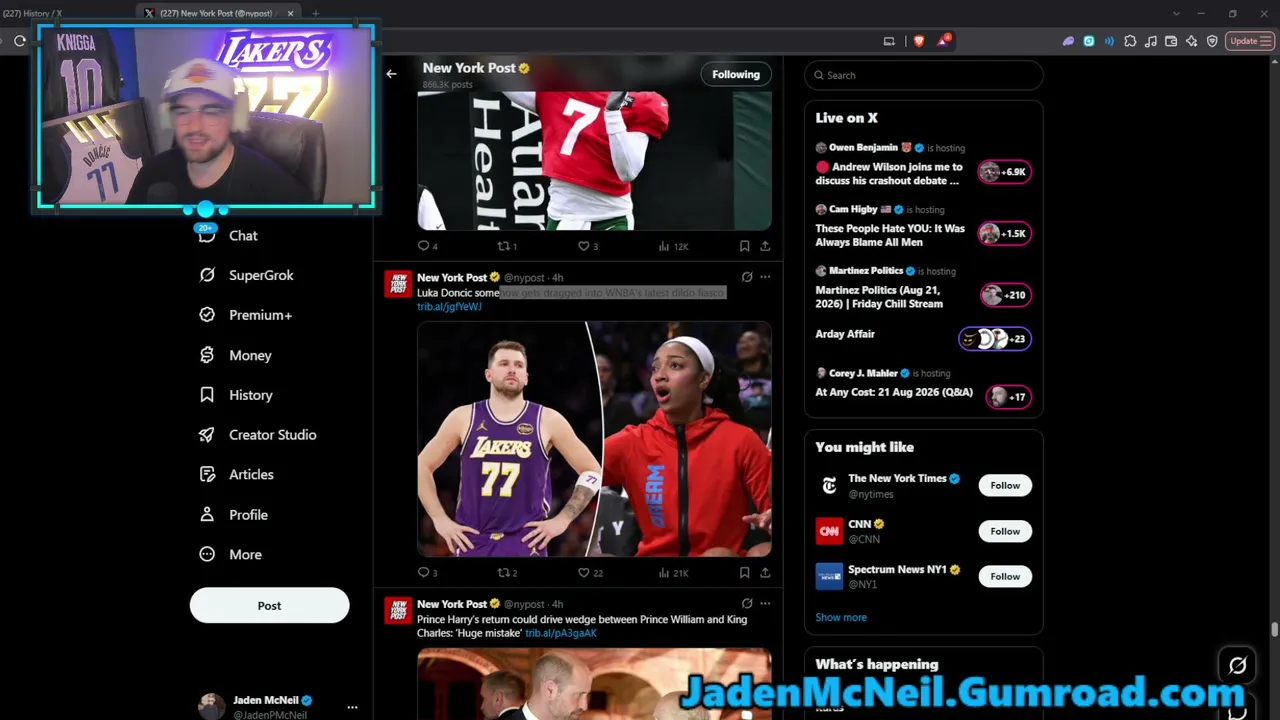Follow Spectrum News NY1
The height and width of the screenshot is (720, 1280).
[x=1005, y=576]
